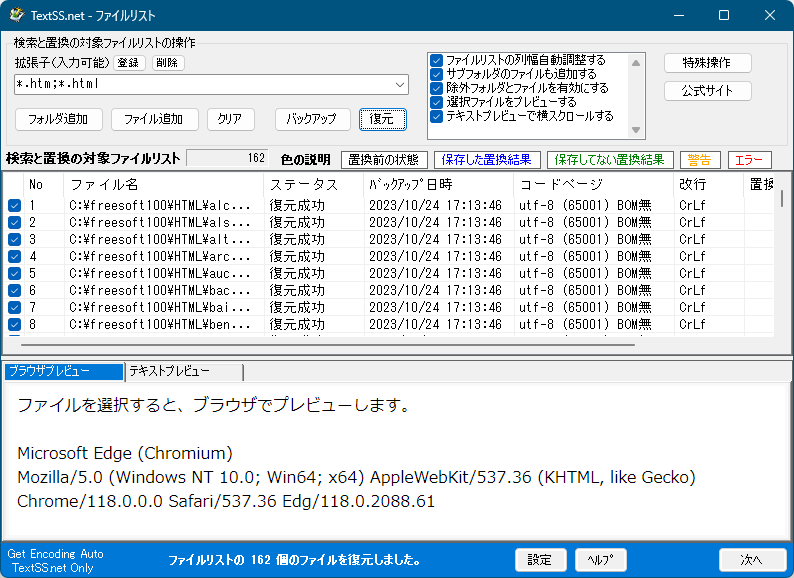The height and width of the screenshot is (578, 794).
Task: Click the 次へ button
Action: [751, 560]
